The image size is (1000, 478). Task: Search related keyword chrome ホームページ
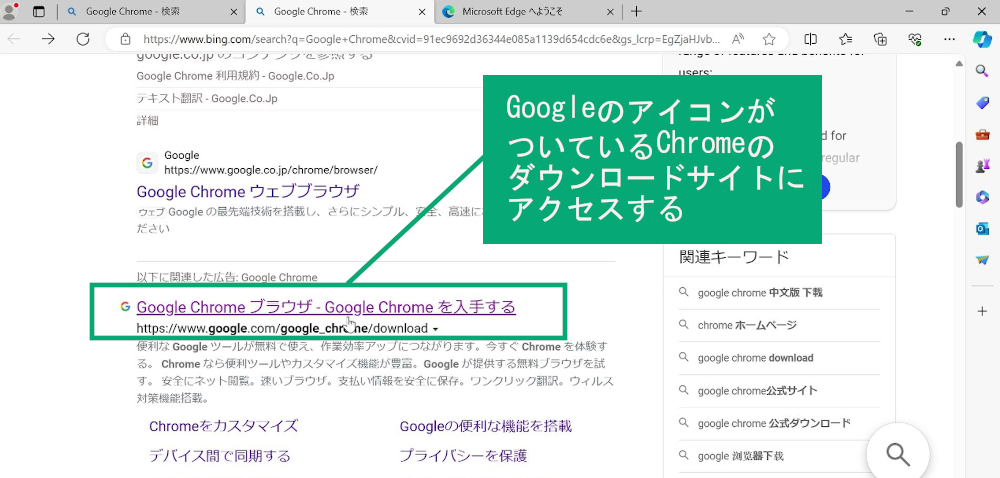[x=747, y=325]
